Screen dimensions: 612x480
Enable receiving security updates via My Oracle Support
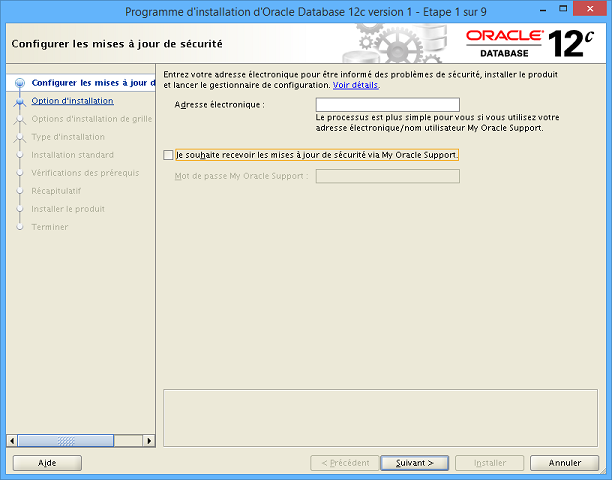tap(168, 155)
